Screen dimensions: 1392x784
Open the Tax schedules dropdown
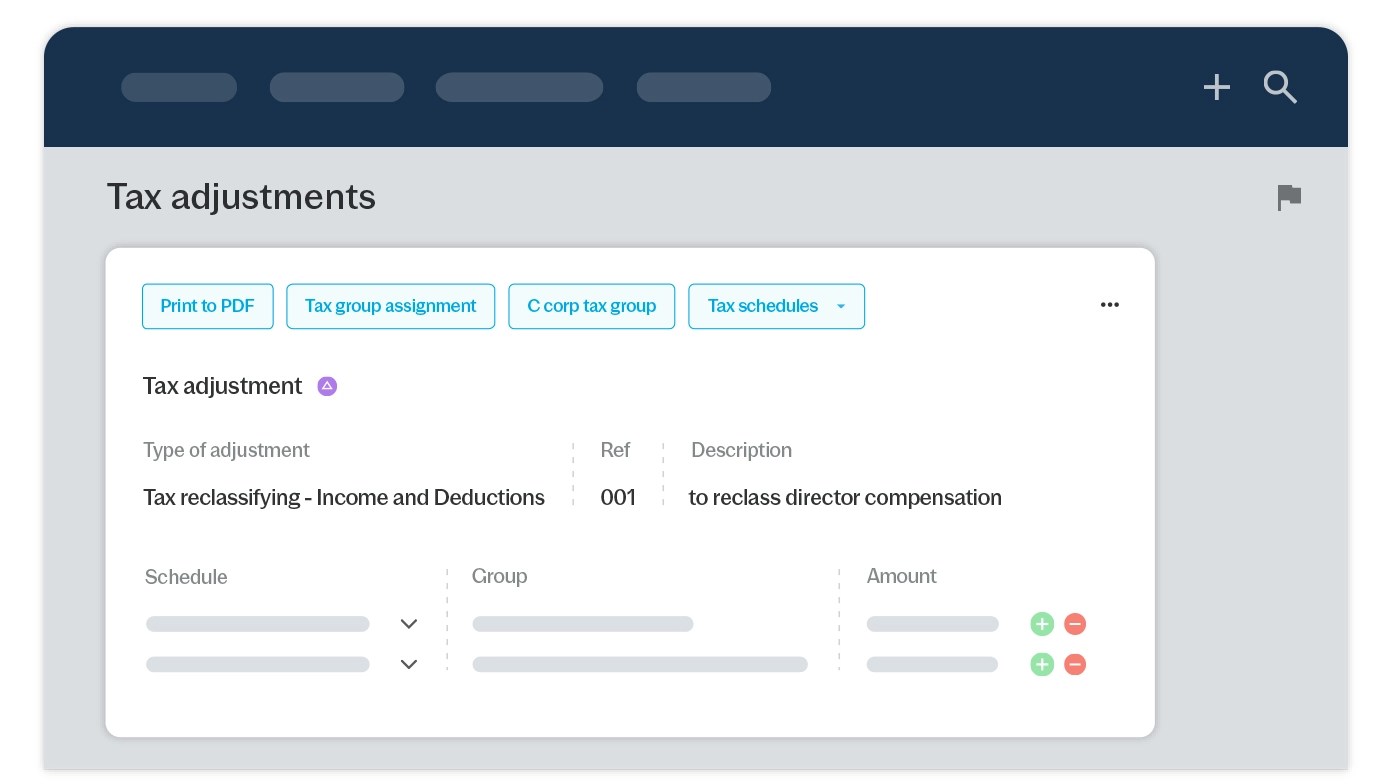point(777,306)
